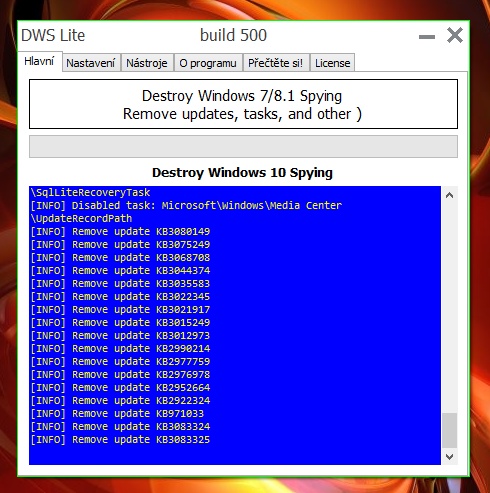The width and height of the screenshot is (490, 493).
Task: Switch to the O programu tab
Action: click(208, 63)
